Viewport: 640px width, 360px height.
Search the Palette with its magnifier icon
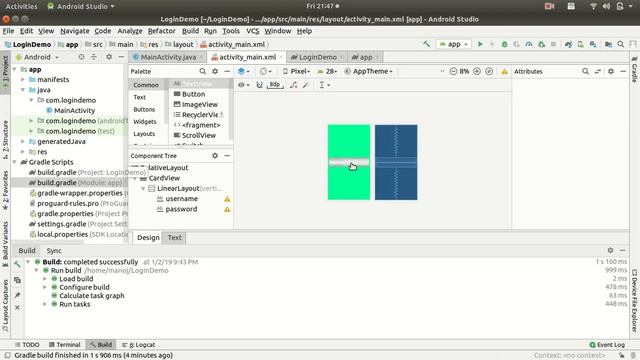(x=202, y=71)
